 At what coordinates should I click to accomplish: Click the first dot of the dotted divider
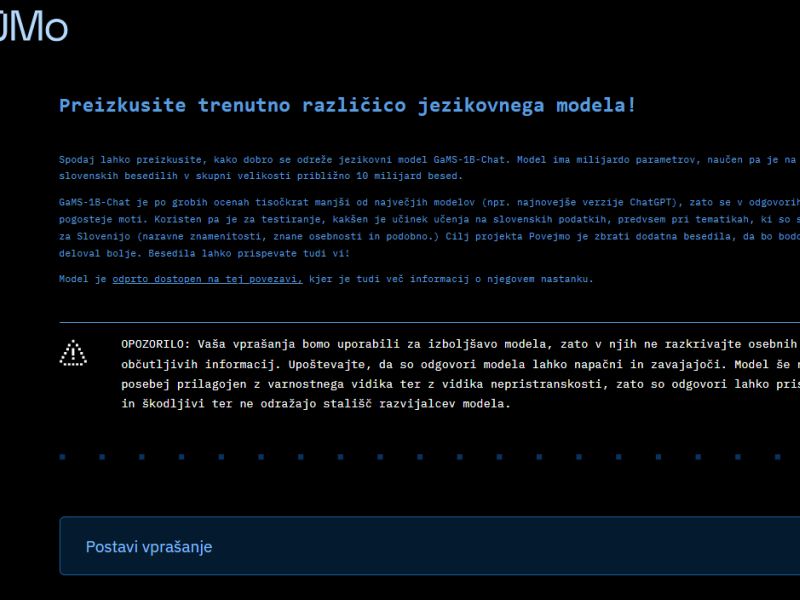[63, 457]
